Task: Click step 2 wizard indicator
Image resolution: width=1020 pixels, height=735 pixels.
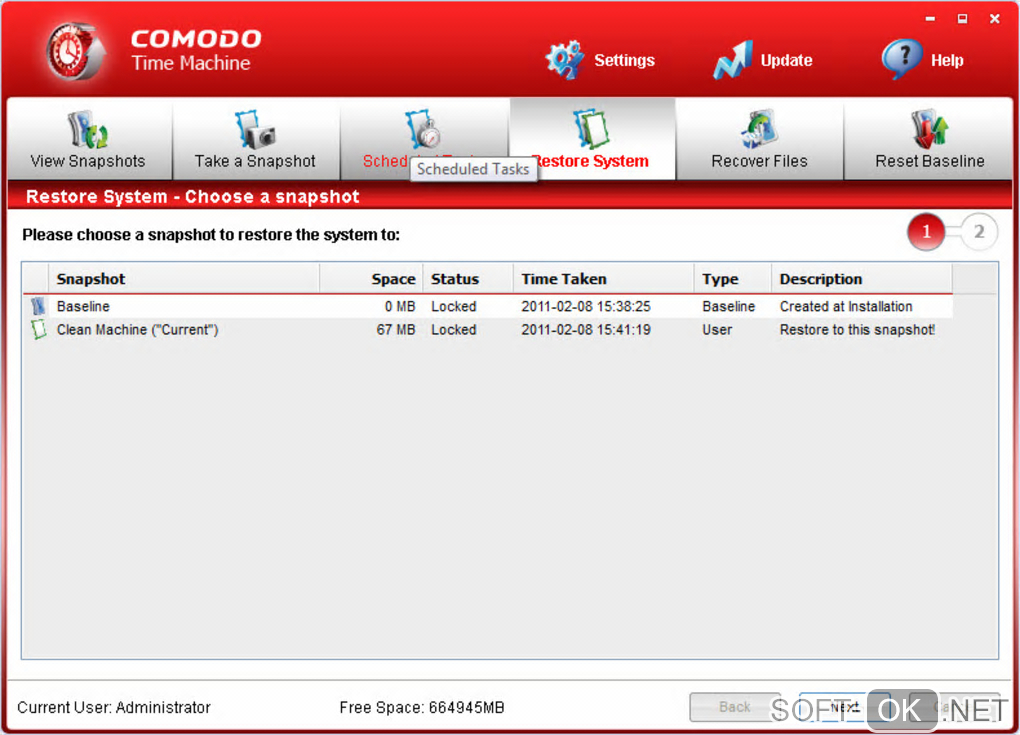Action: coord(978,232)
